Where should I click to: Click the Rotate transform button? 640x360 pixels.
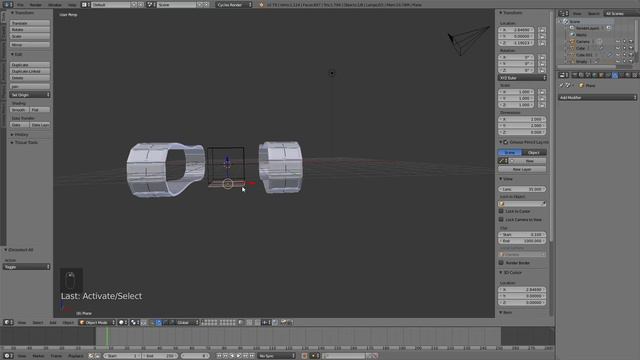tap(30, 30)
